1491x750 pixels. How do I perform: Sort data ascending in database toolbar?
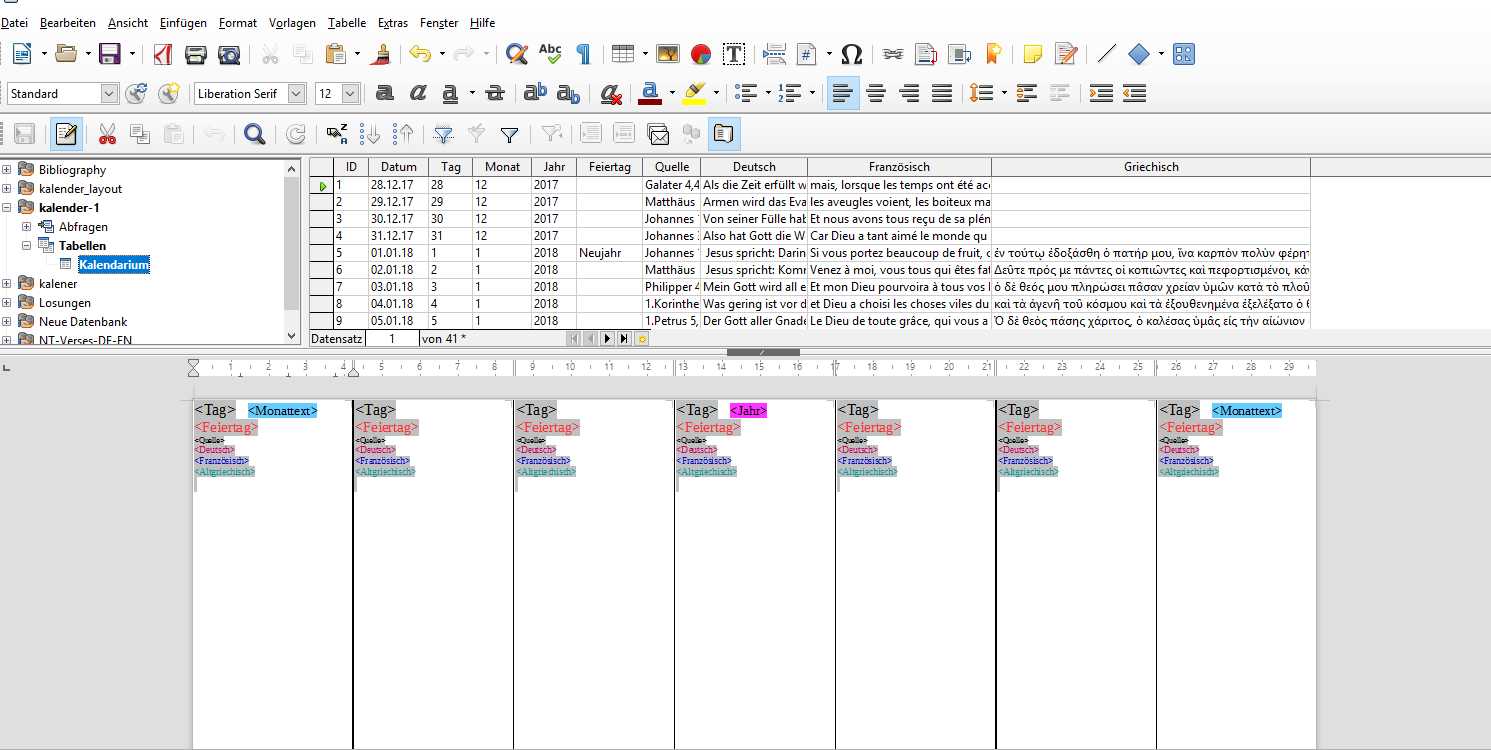[370, 134]
